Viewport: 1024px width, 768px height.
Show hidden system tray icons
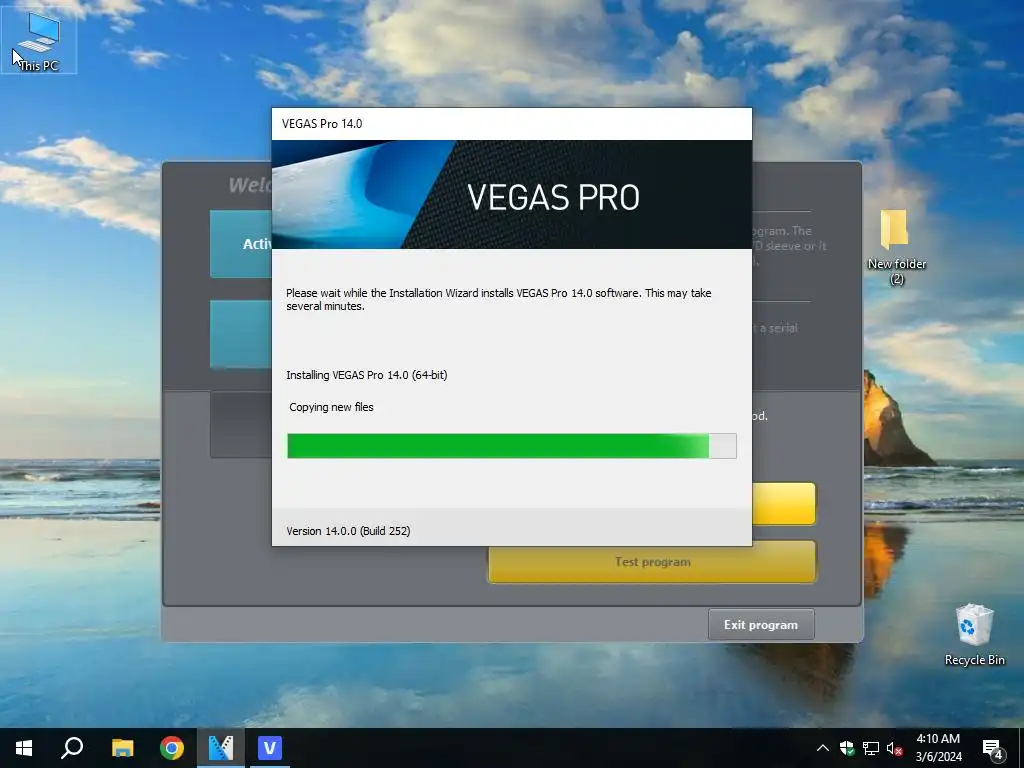tap(823, 748)
